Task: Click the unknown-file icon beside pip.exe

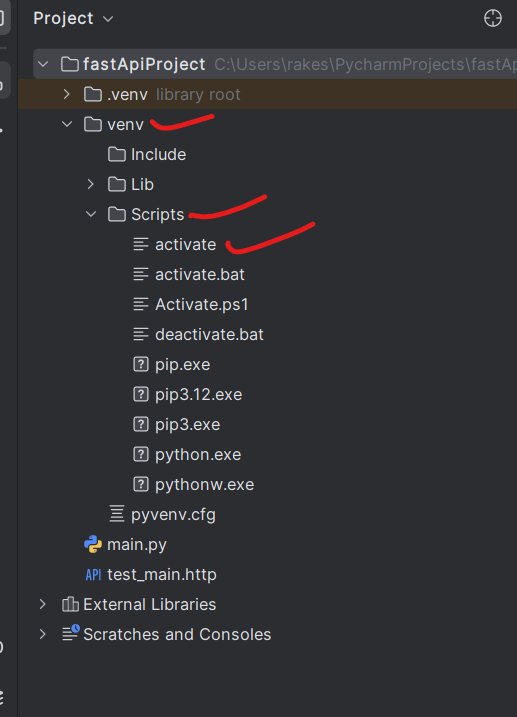Action: [141, 364]
